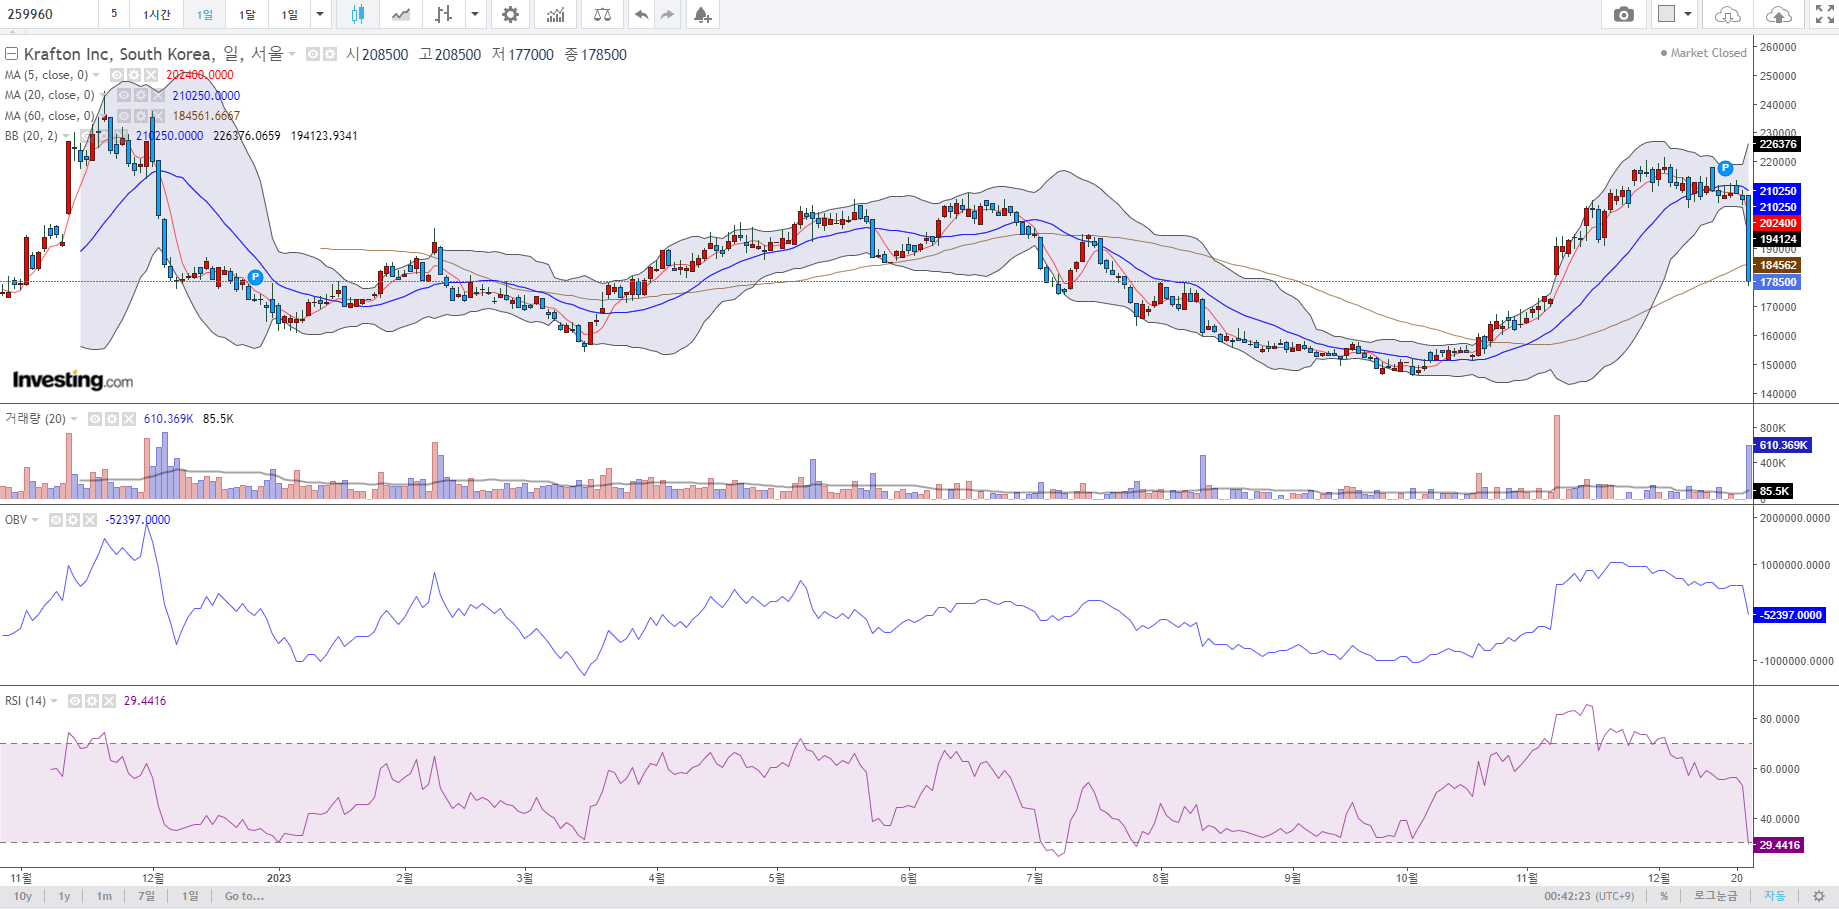Expand MA (5, close, 0) dropdown arrow
The image size is (1839, 909).
[96, 75]
